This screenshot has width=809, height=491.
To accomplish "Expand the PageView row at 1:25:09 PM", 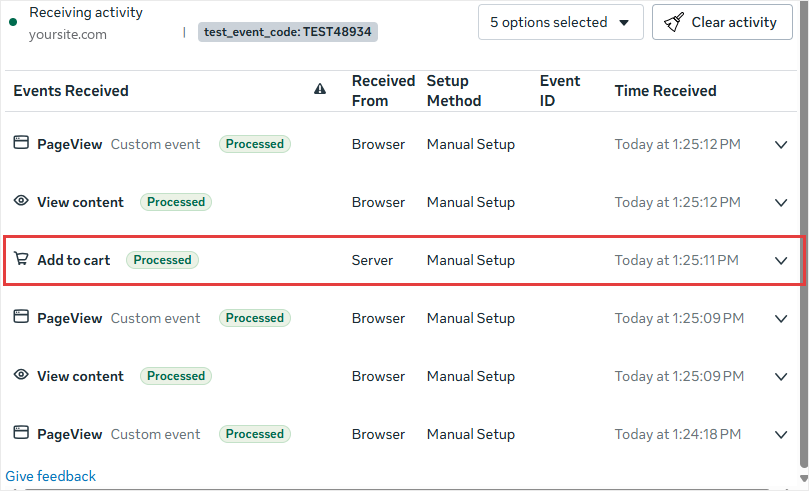I will click(781, 319).
